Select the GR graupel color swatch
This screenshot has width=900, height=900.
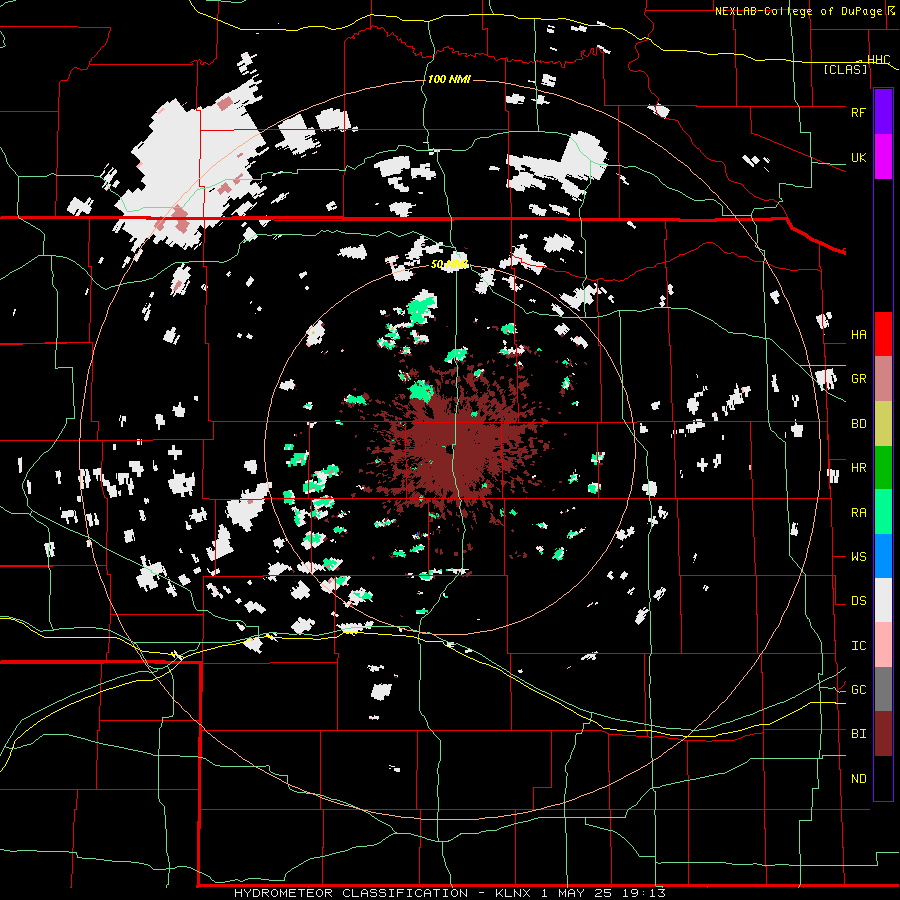(x=883, y=378)
